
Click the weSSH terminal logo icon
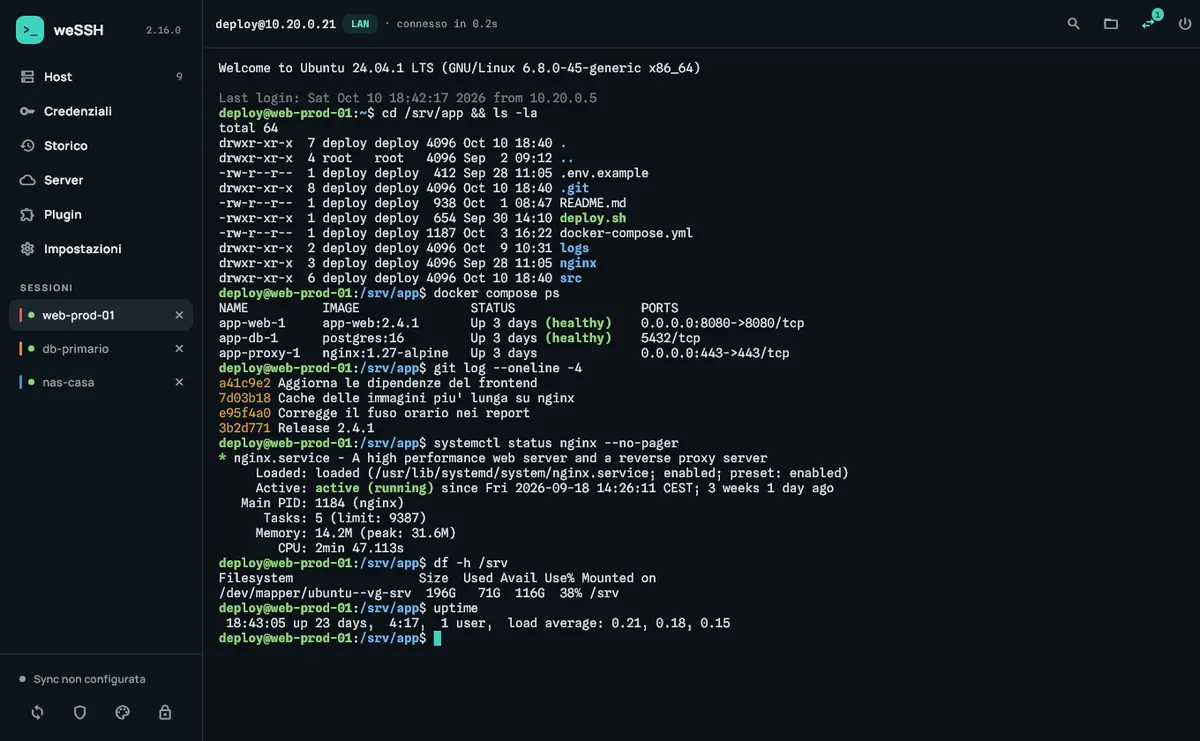(x=30, y=30)
